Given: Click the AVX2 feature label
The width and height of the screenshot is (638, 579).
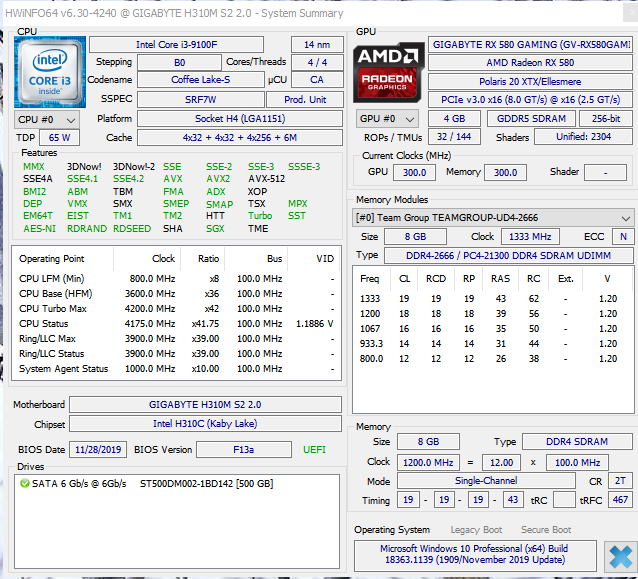Looking at the screenshot, I should coord(260,179).
